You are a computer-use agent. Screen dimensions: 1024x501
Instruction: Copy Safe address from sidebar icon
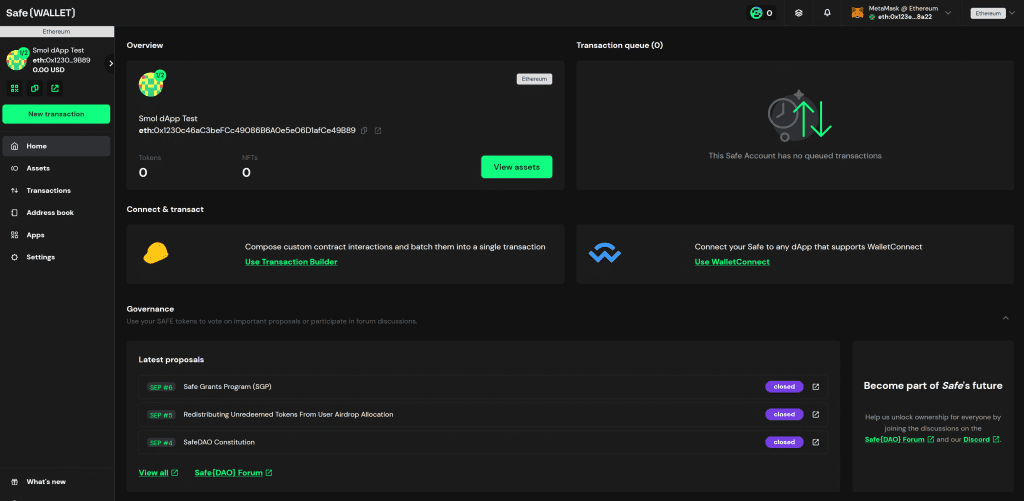35,88
